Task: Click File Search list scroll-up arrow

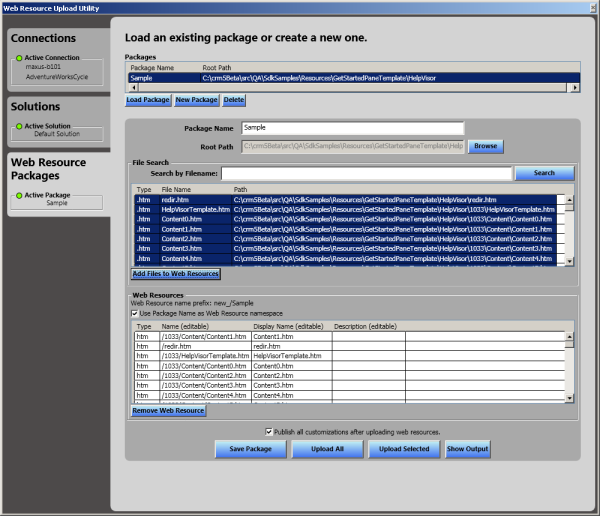Action: pyautogui.click(x=570, y=199)
